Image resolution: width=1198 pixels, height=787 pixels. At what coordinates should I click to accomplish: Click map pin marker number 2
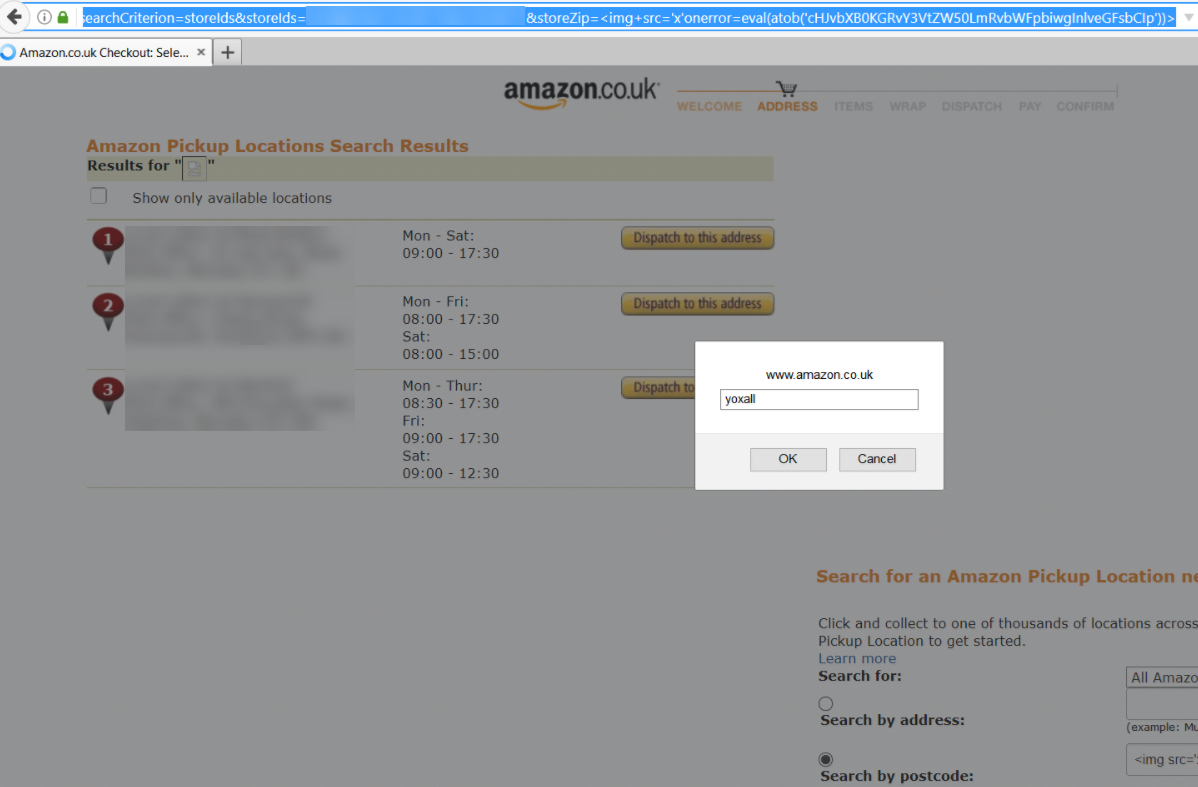point(108,312)
